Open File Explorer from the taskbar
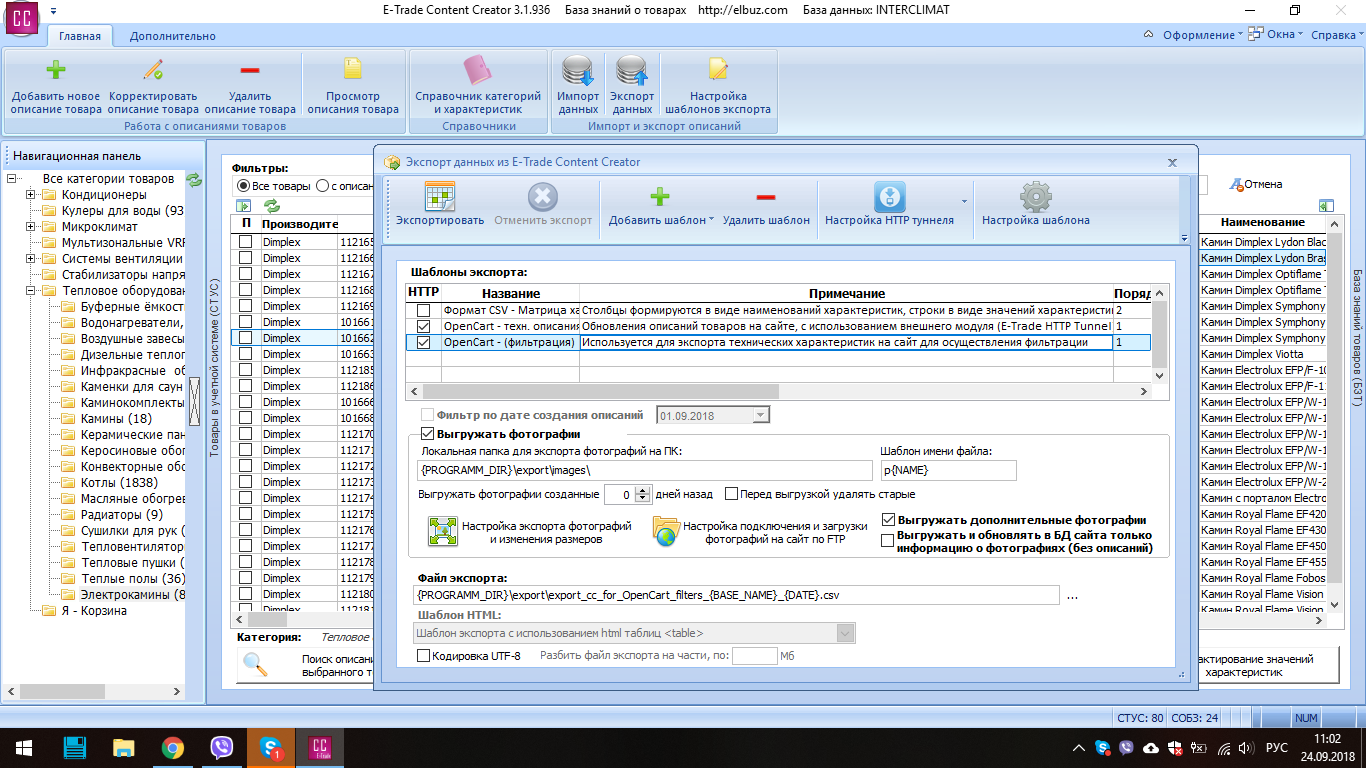The image size is (1366, 768). [124, 747]
